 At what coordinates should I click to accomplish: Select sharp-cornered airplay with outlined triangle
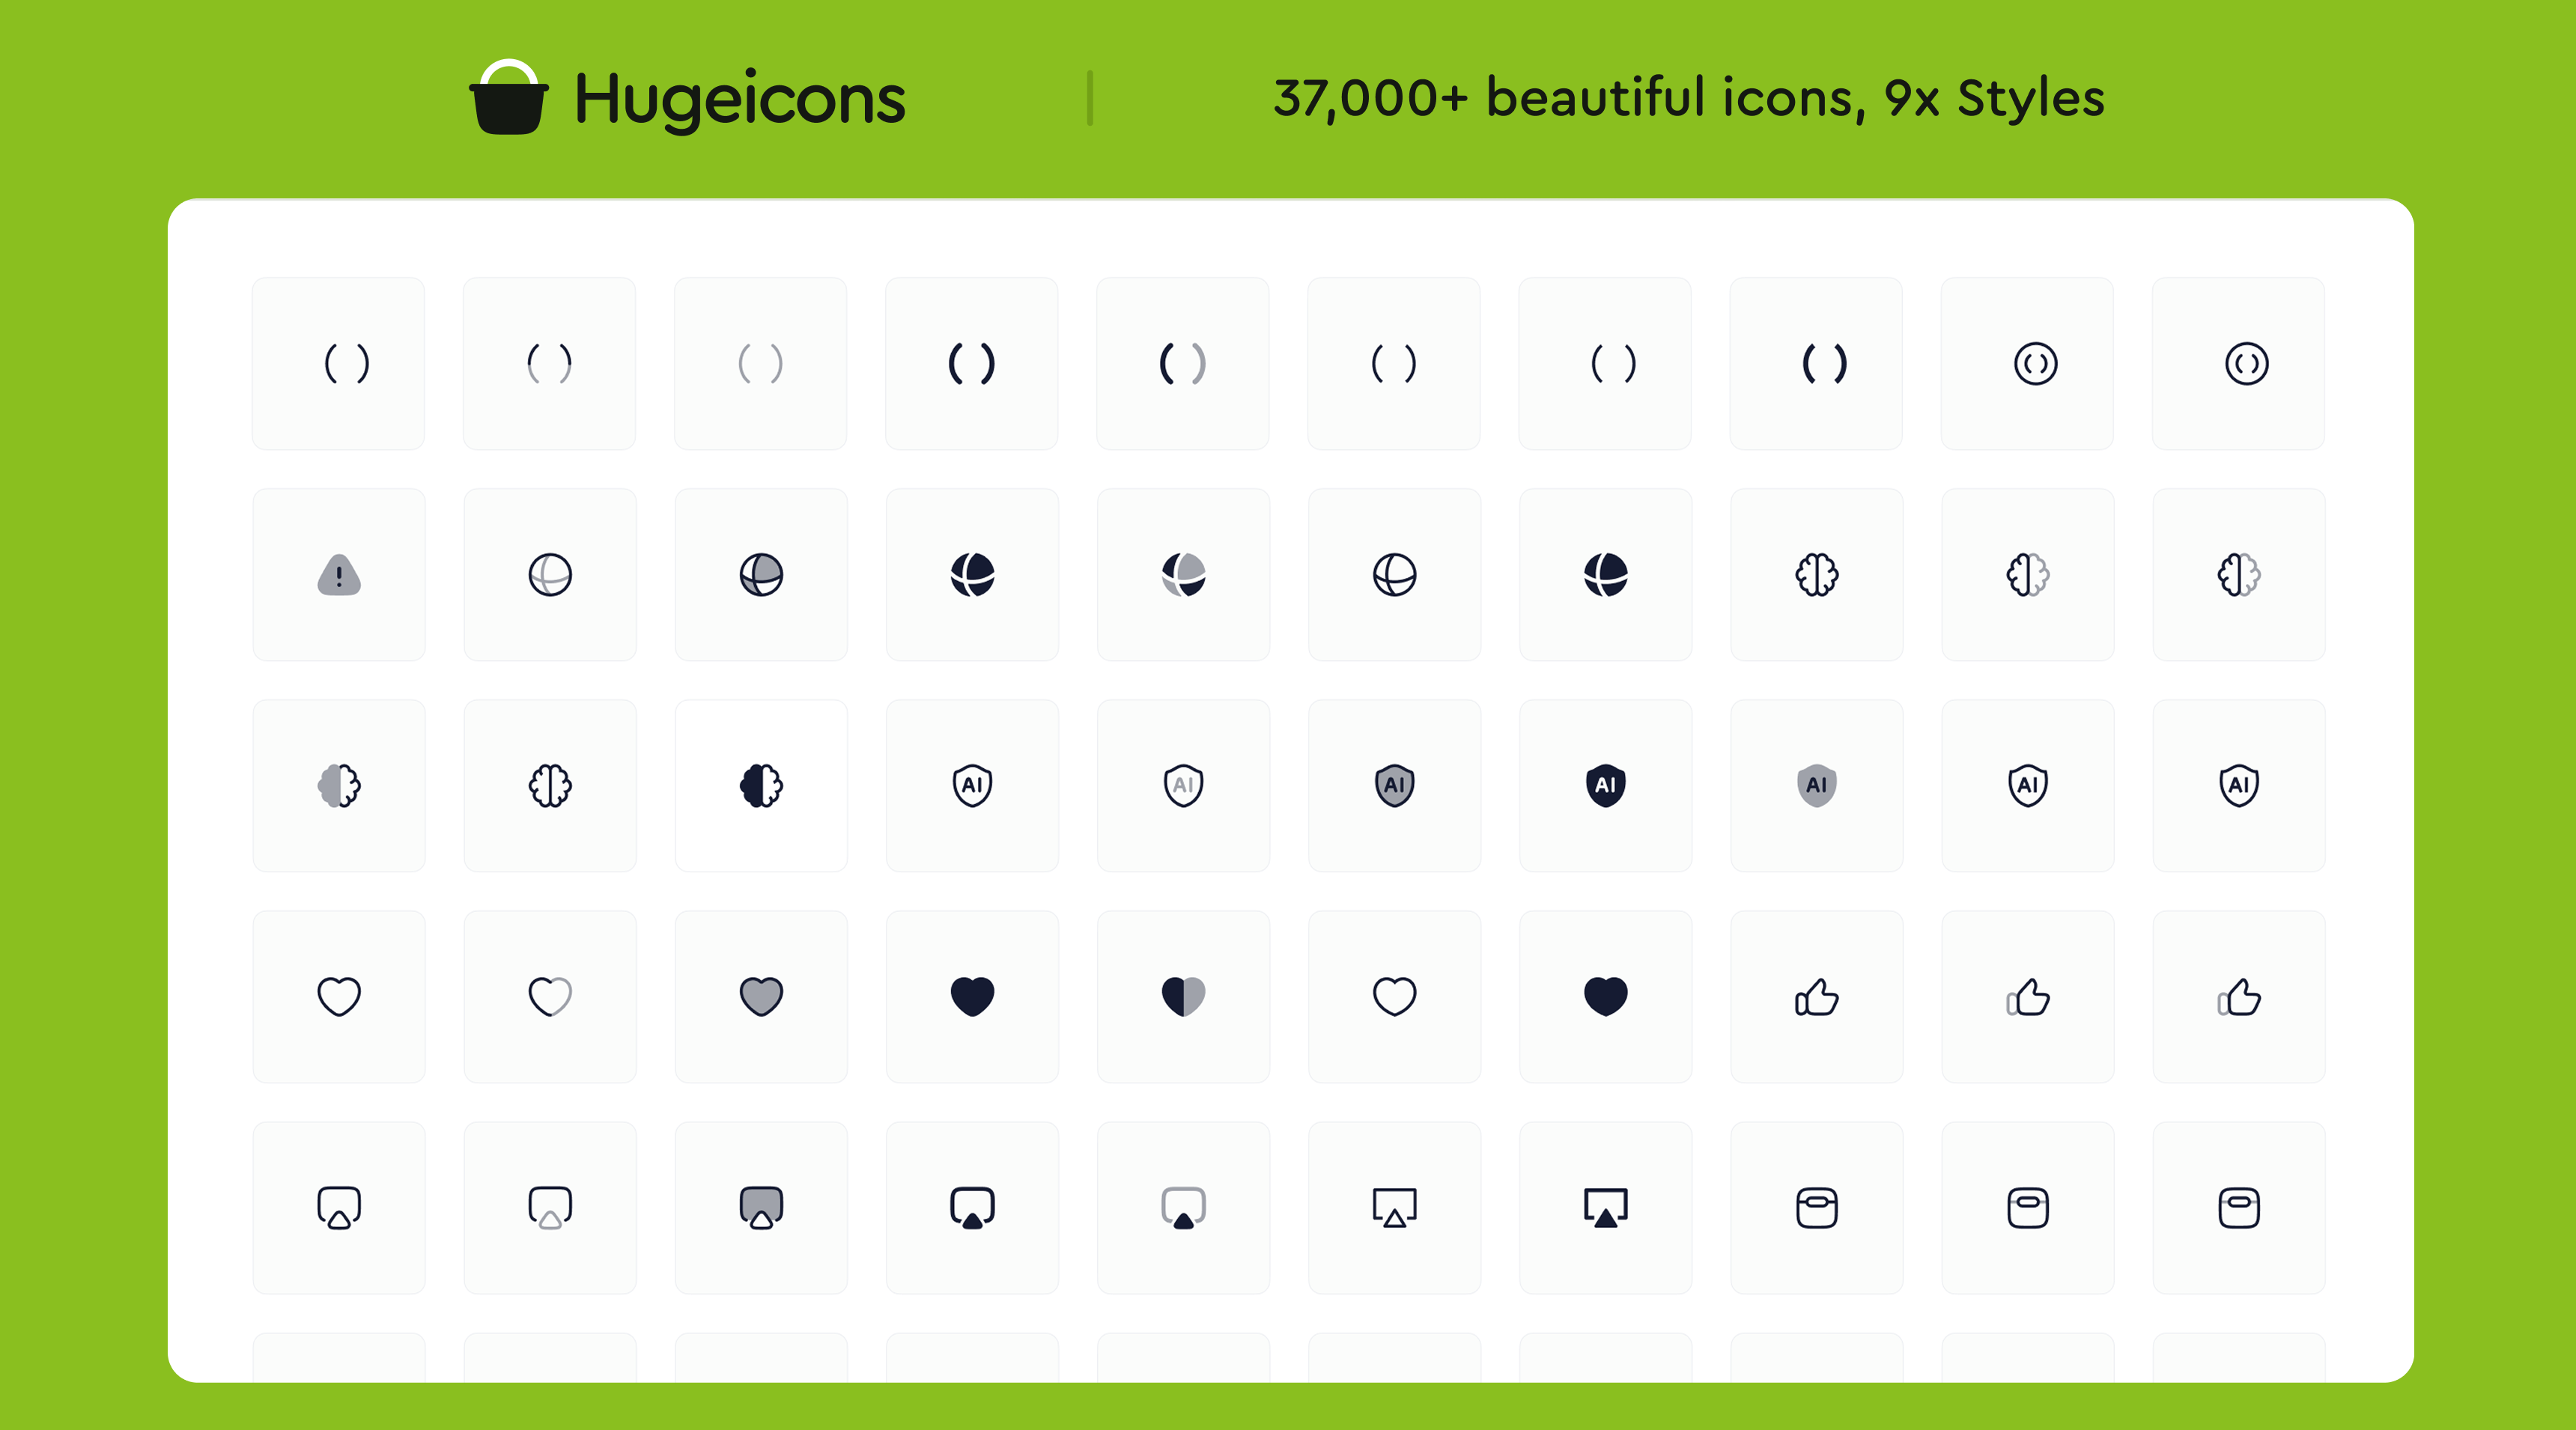(1394, 1208)
